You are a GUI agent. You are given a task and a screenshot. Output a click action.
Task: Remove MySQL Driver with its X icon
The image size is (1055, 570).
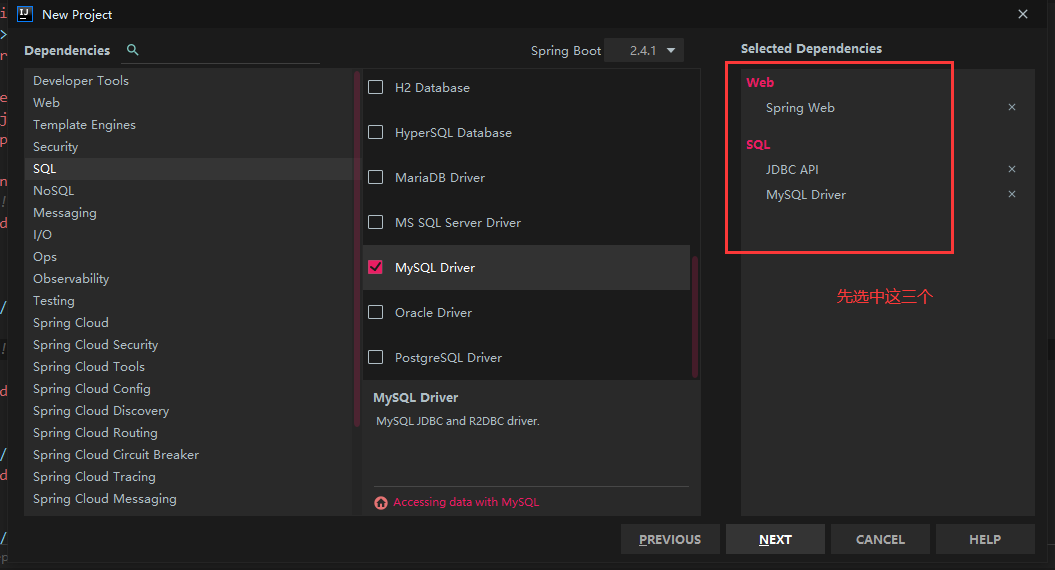[1012, 194]
